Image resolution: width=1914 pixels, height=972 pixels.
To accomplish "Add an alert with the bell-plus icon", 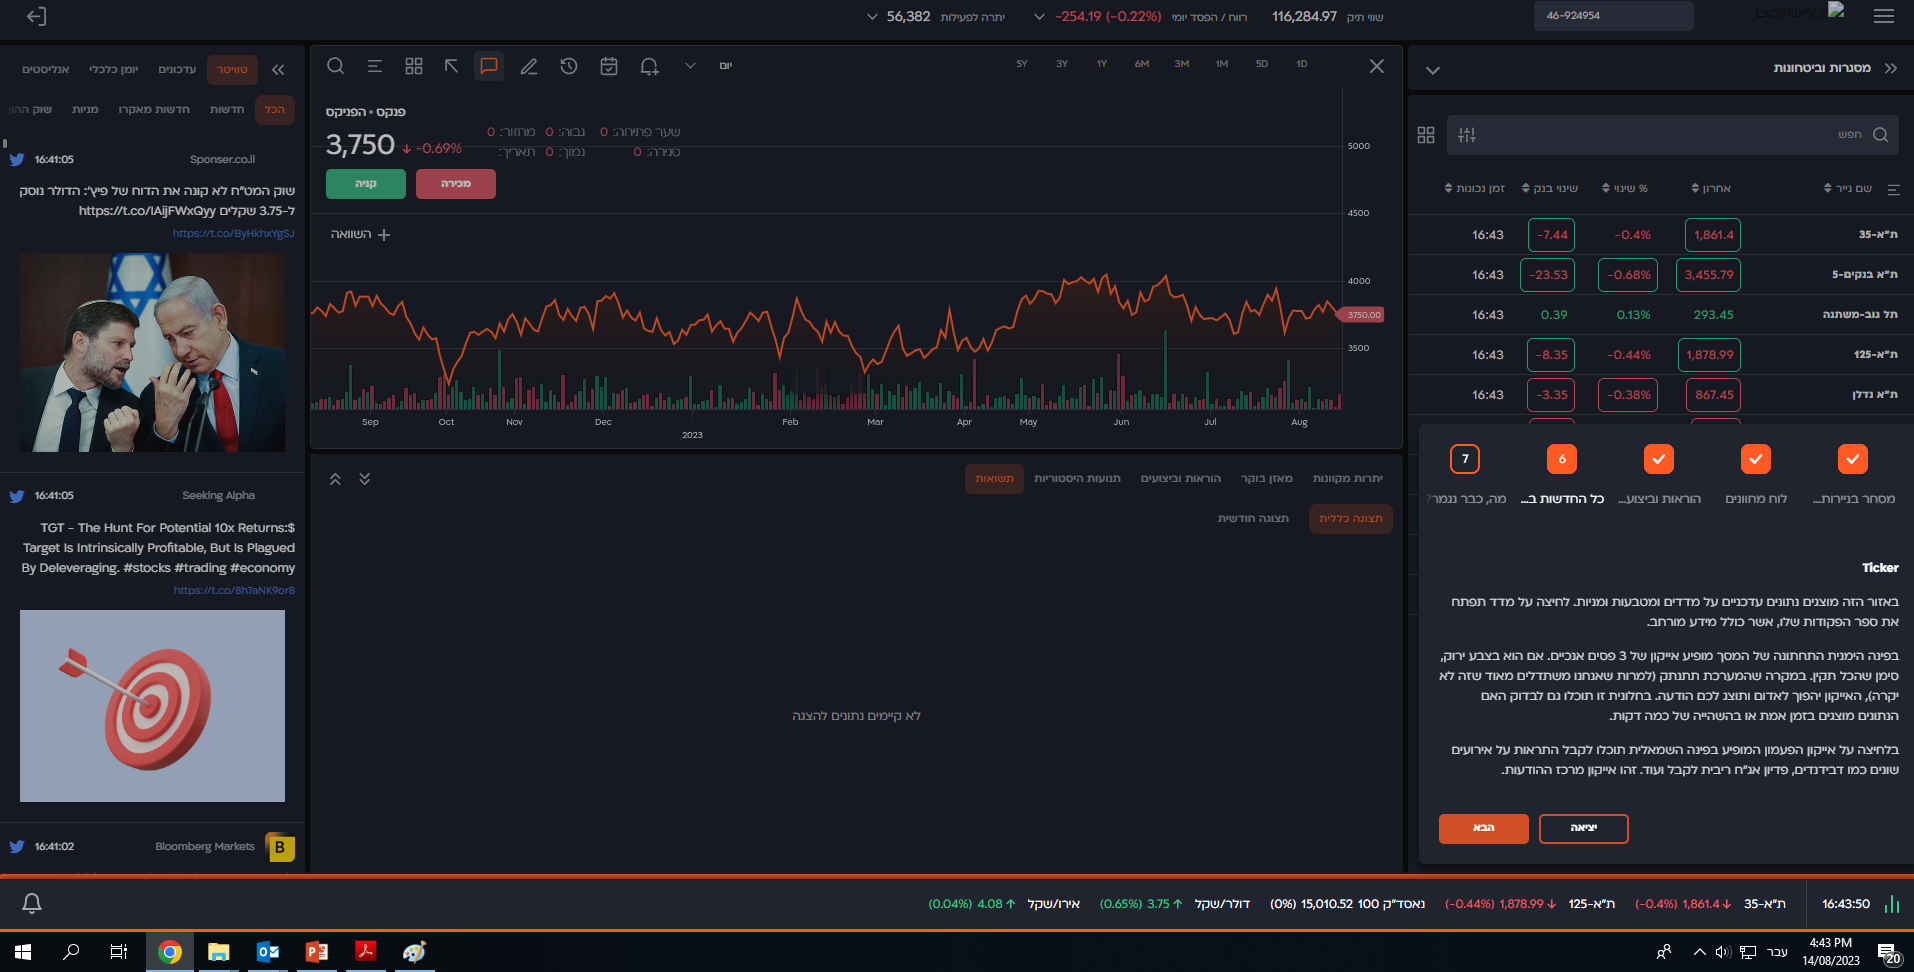I will [649, 66].
